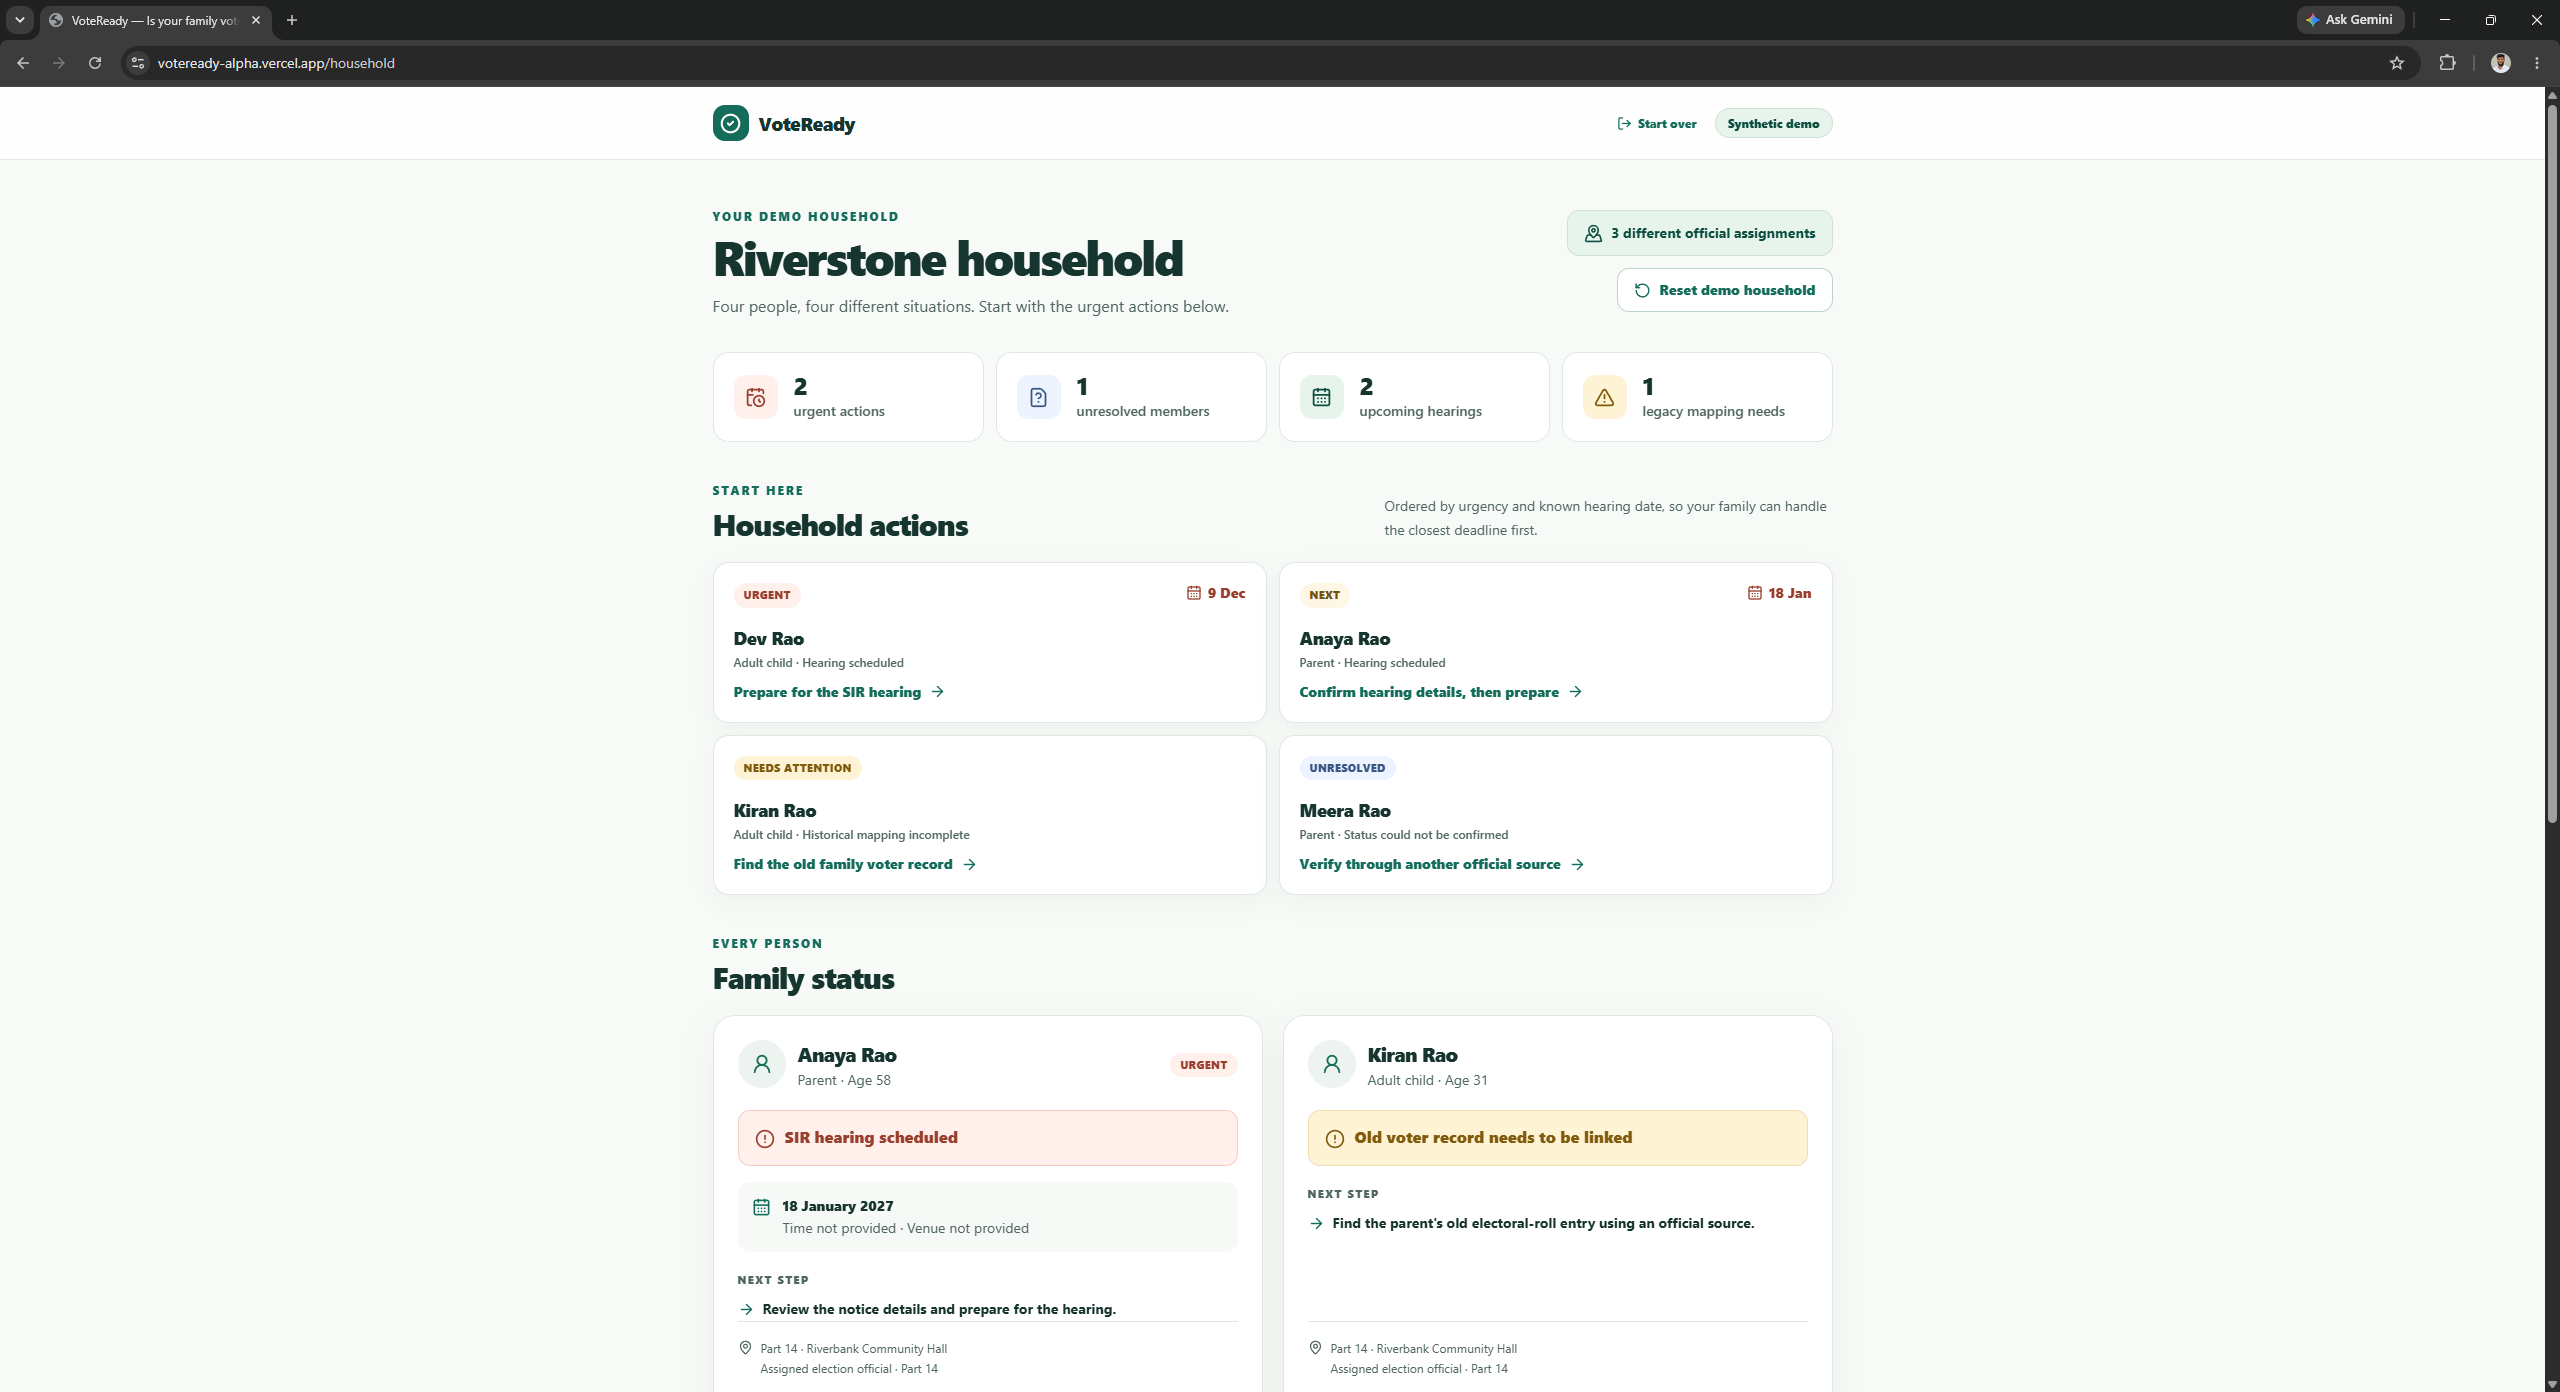Bookmark this page with the star icon
Image resolution: width=2560 pixels, height=1392 pixels.
[2397, 63]
